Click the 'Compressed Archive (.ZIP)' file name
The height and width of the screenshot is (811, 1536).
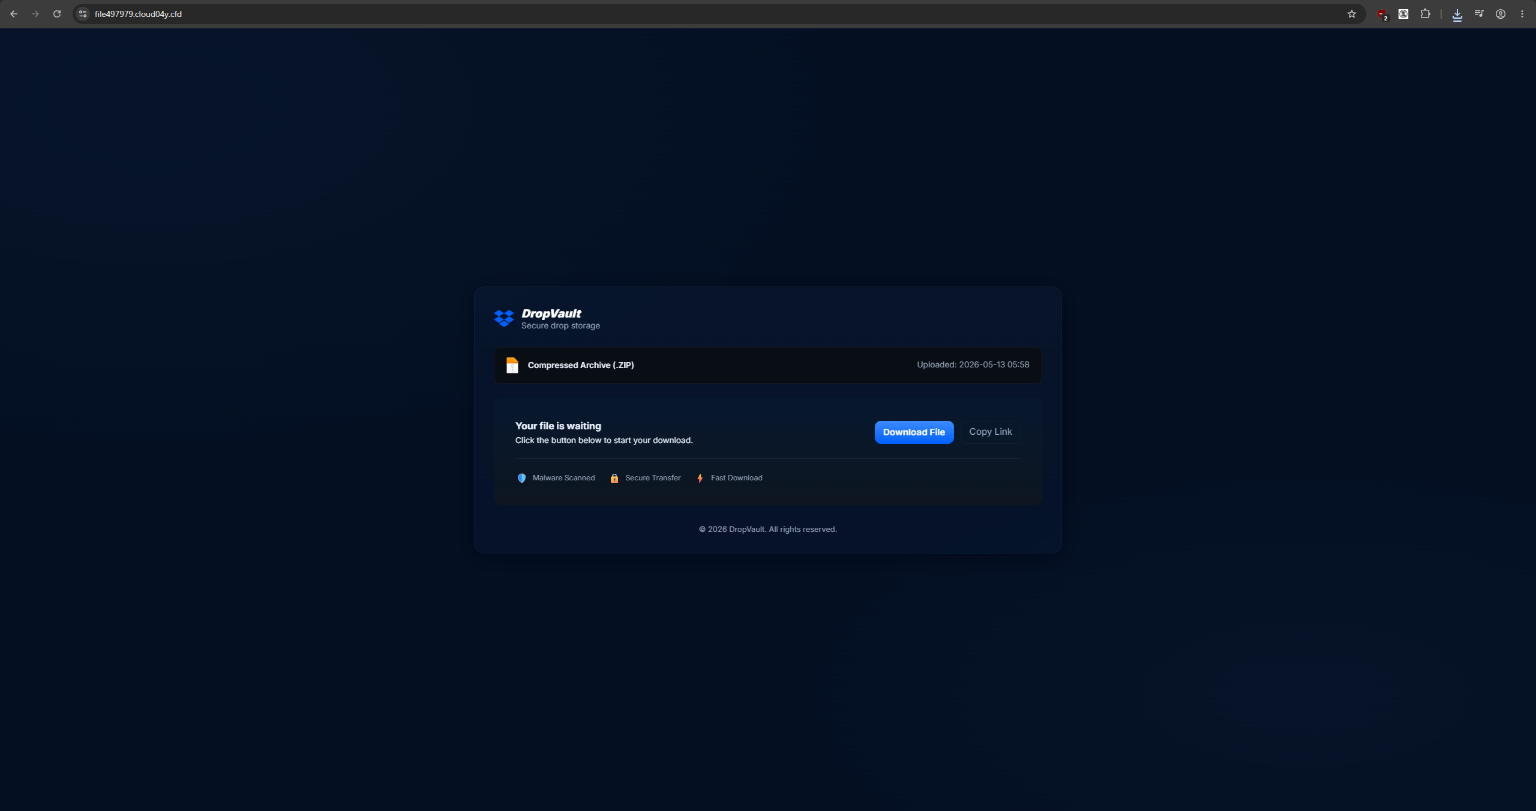point(581,365)
